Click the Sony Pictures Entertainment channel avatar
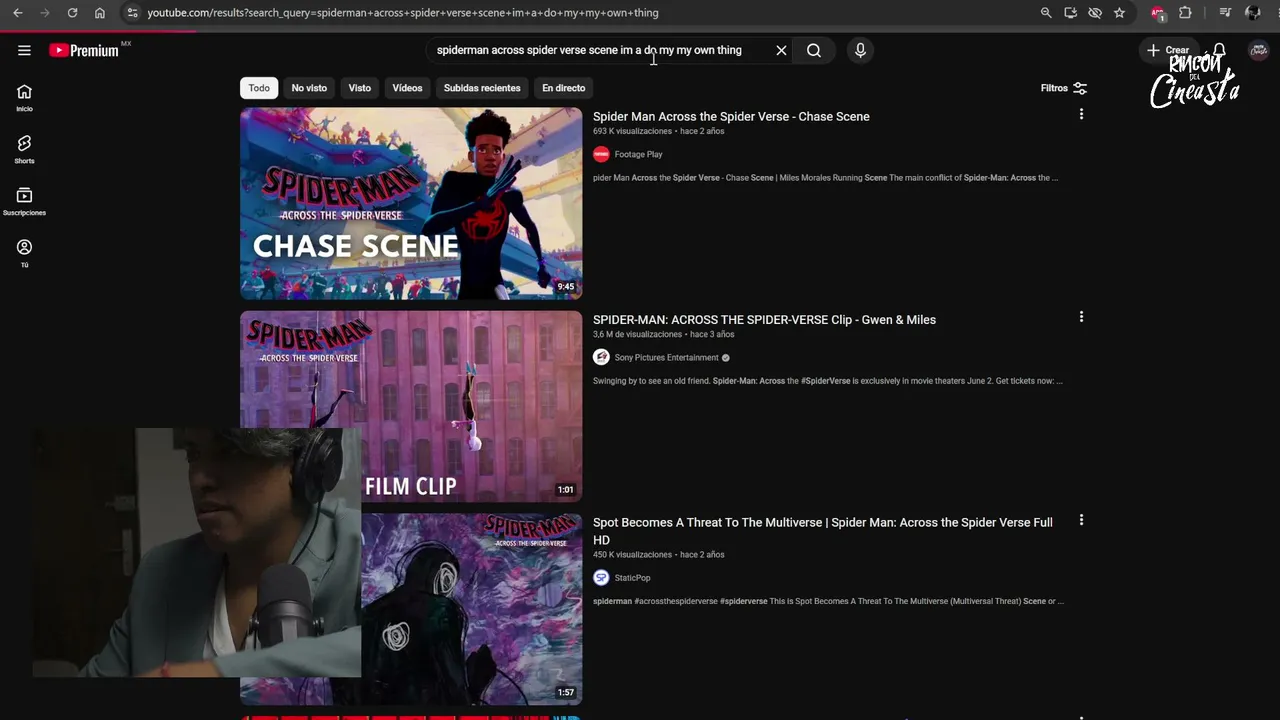Viewport: 1280px width, 720px height. pos(601,358)
